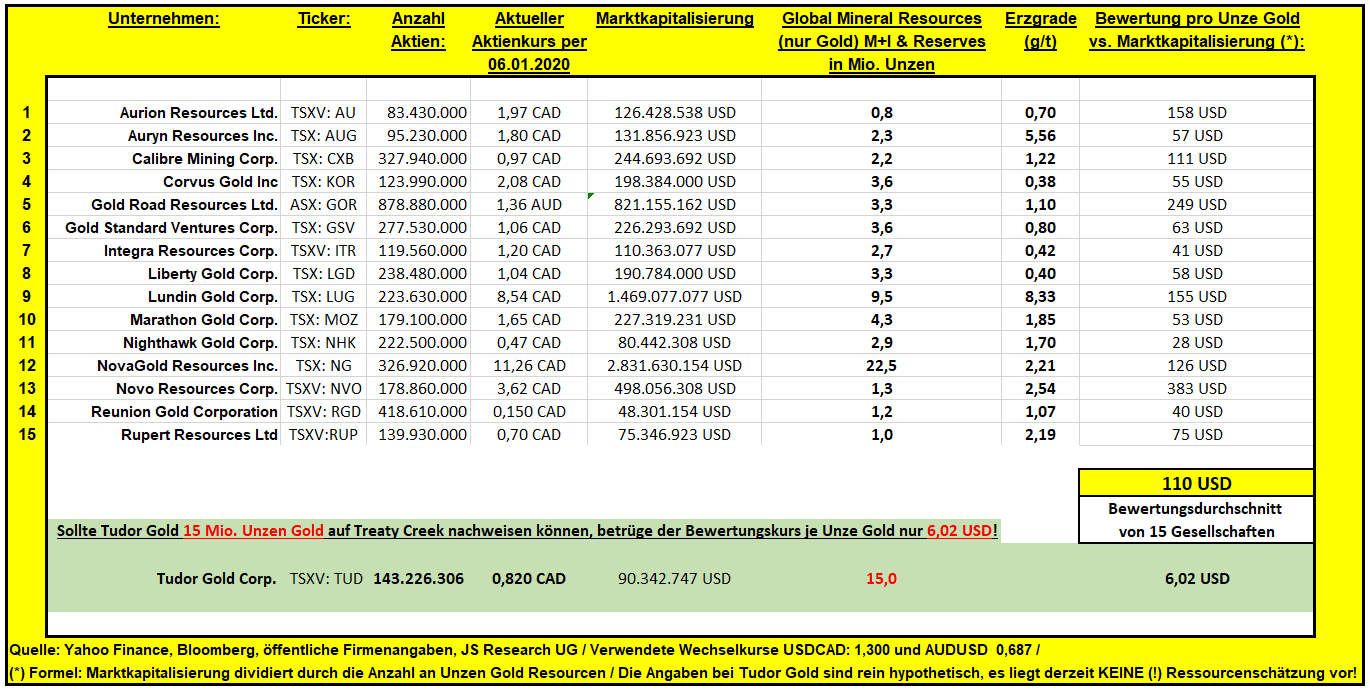Select the 'Unternehmen:' column header
This screenshot has height=692, width=1370.
pyautogui.click(x=163, y=19)
